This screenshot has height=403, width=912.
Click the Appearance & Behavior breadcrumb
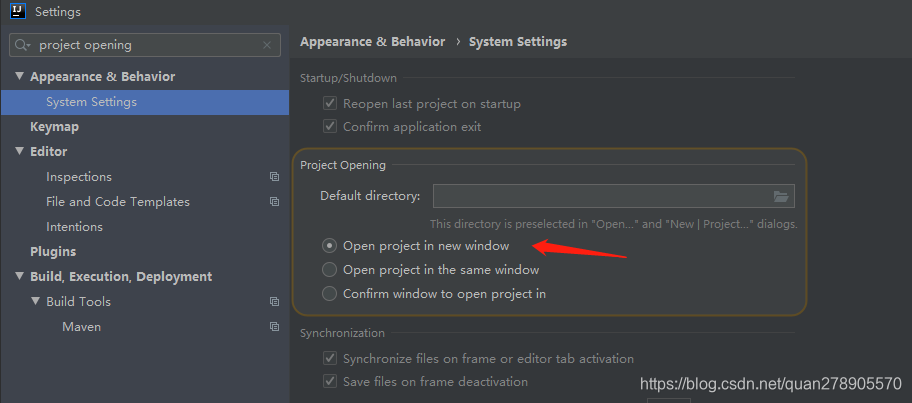(372, 42)
